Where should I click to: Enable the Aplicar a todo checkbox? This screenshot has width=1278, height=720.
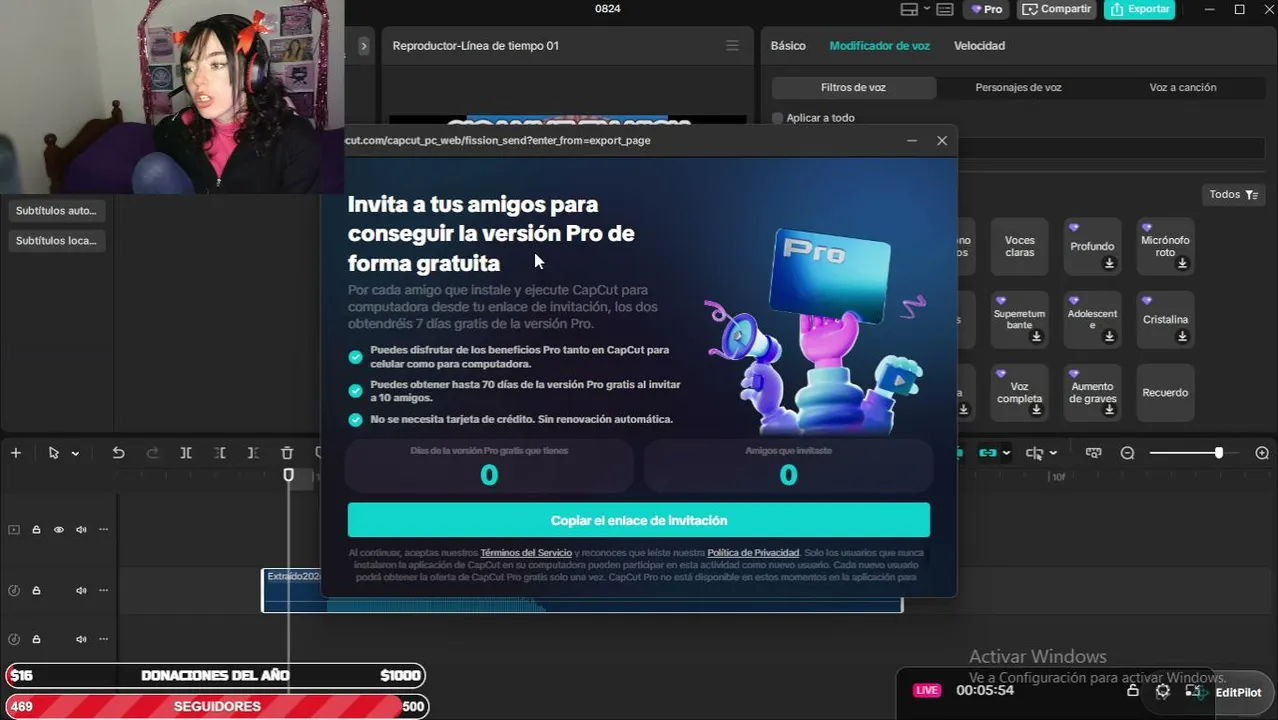pos(777,118)
